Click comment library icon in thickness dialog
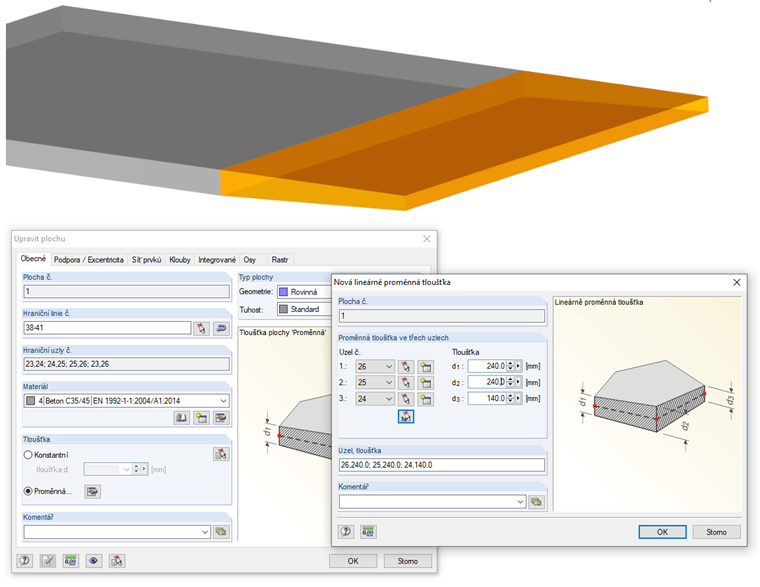Screen dimensions: 760x587 pos(536,502)
